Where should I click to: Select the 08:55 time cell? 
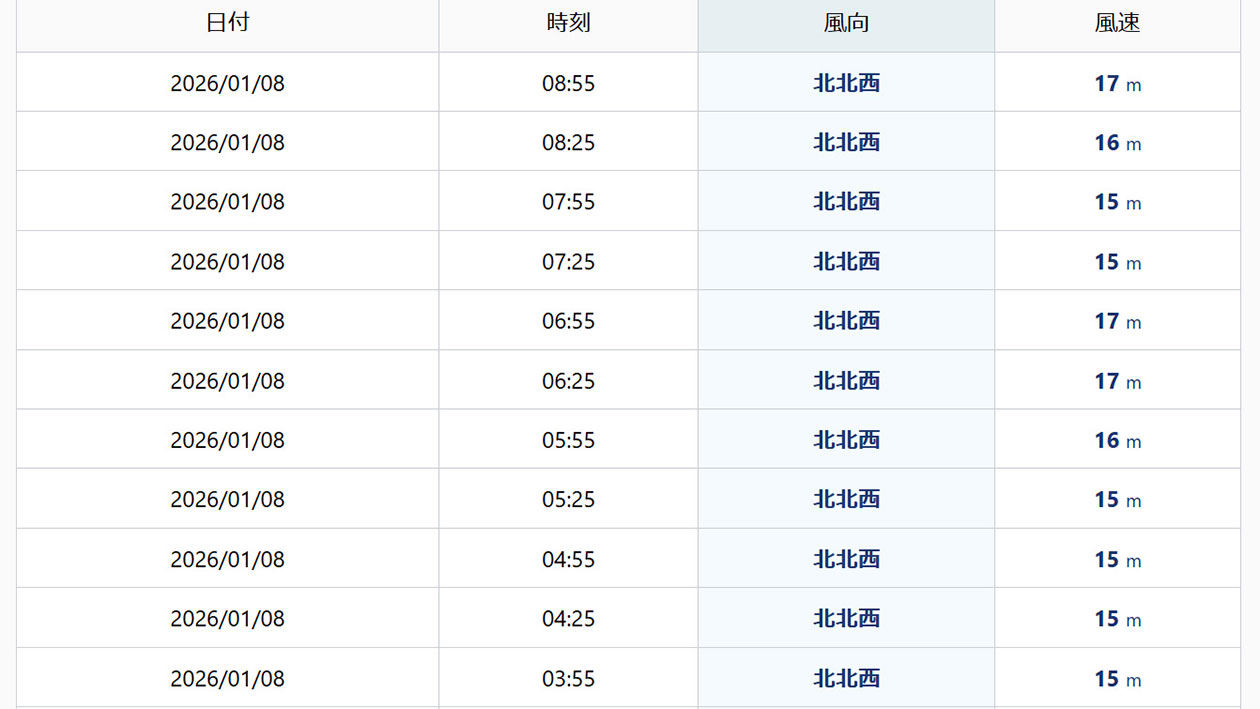click(568, 83)
